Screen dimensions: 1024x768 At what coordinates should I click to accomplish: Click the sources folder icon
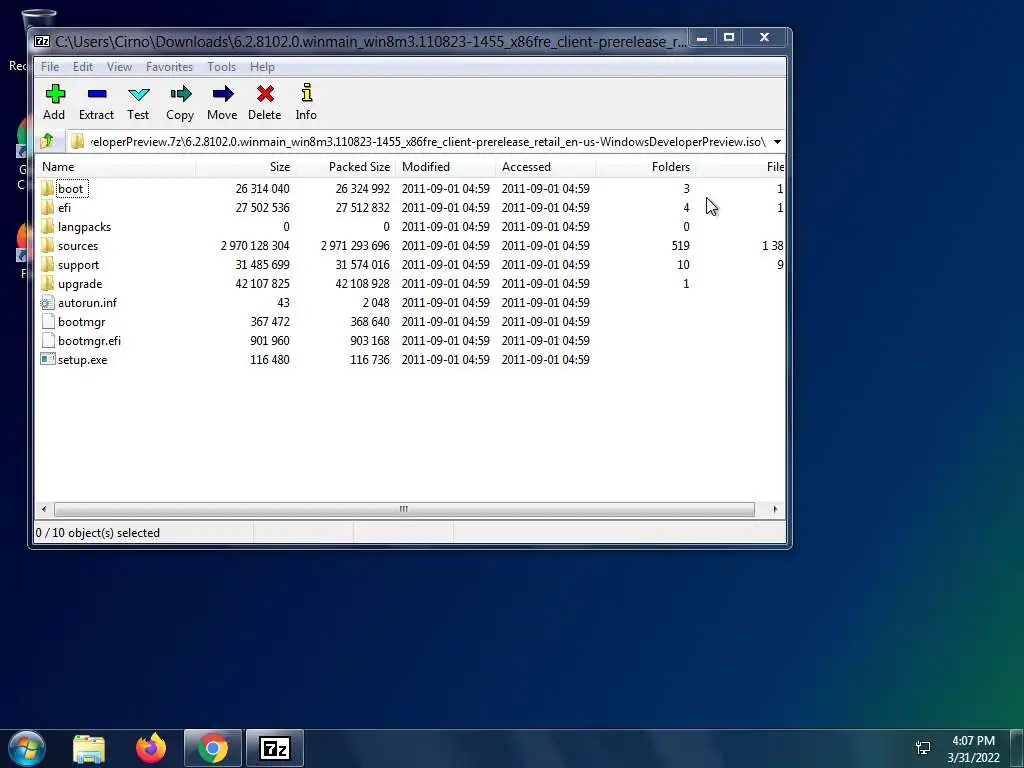coord(47,246)
